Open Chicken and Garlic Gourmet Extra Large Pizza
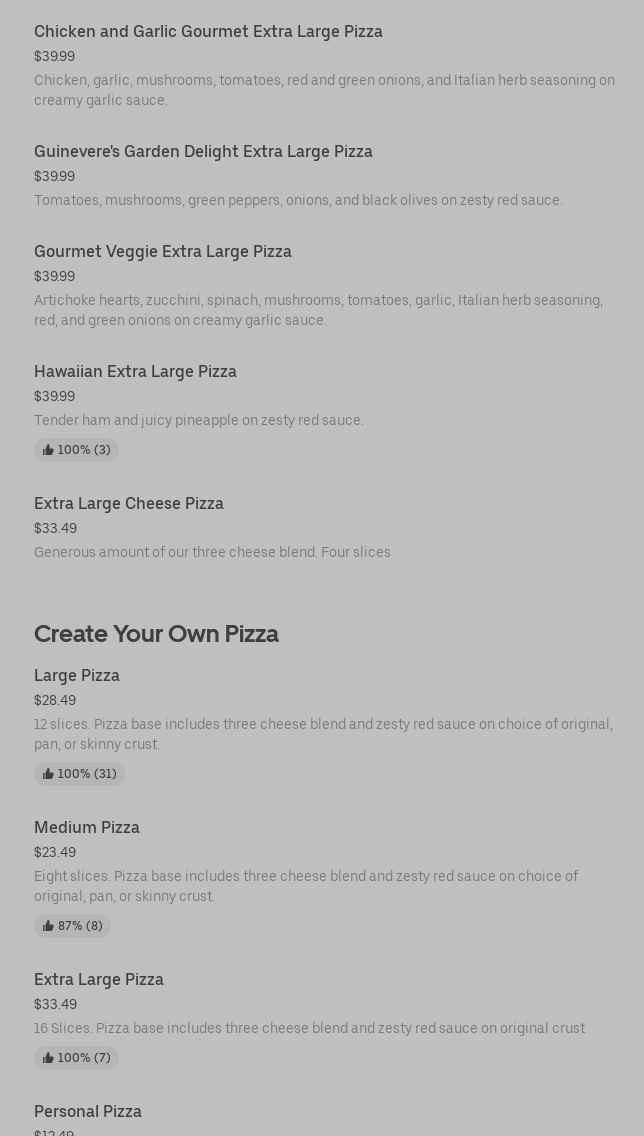 pos(208,31)
